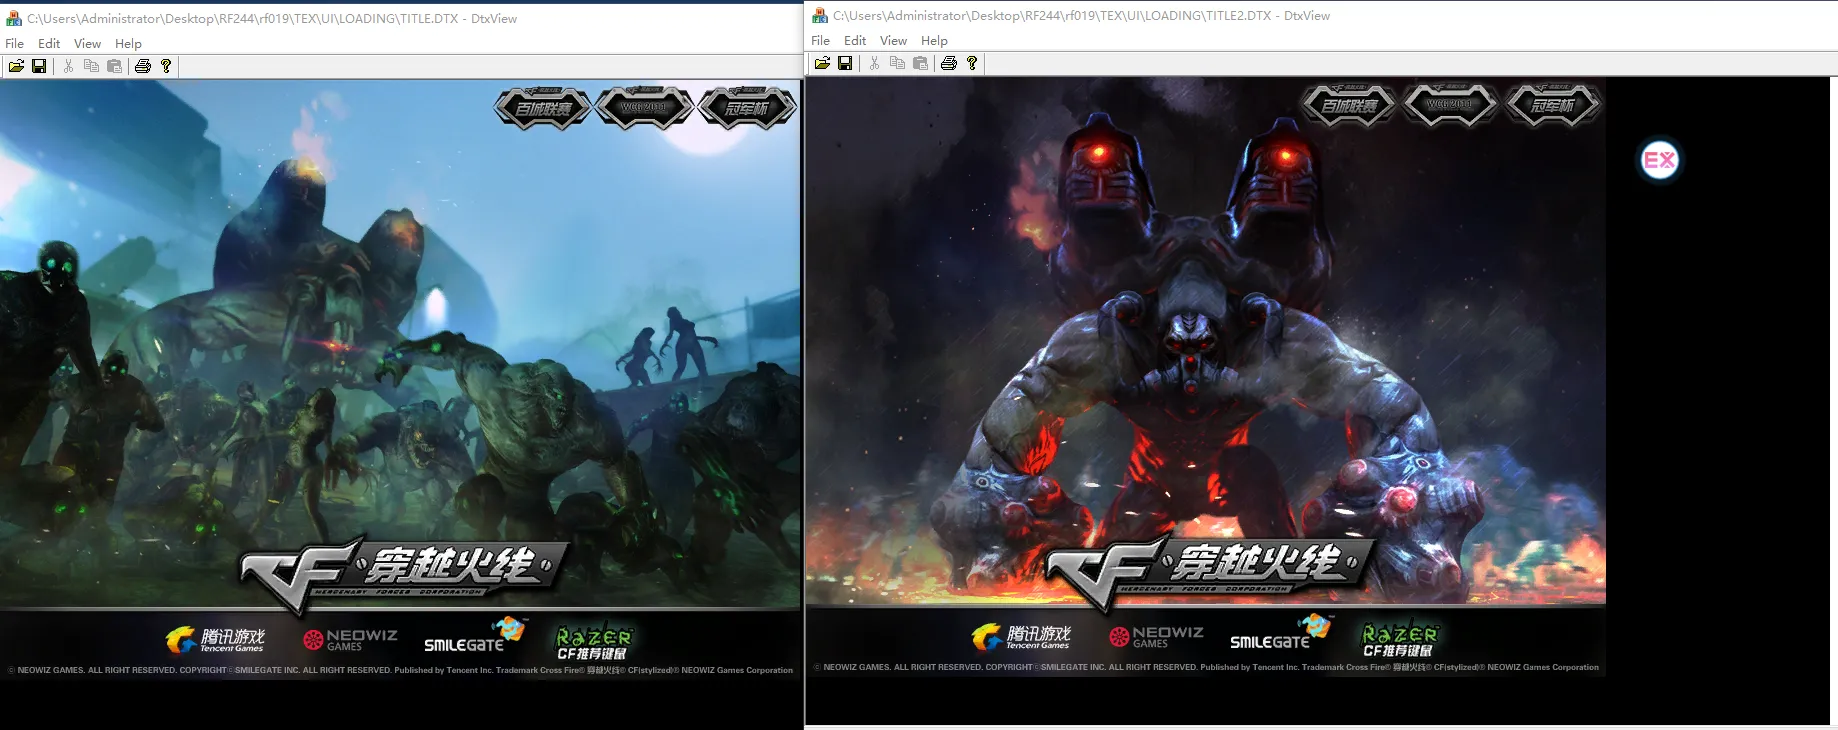Viewport: 1838px width, 730px height.
Task: Click the pink EX badge on black background
Action: pyautogui.click(x=1660, y=160)
